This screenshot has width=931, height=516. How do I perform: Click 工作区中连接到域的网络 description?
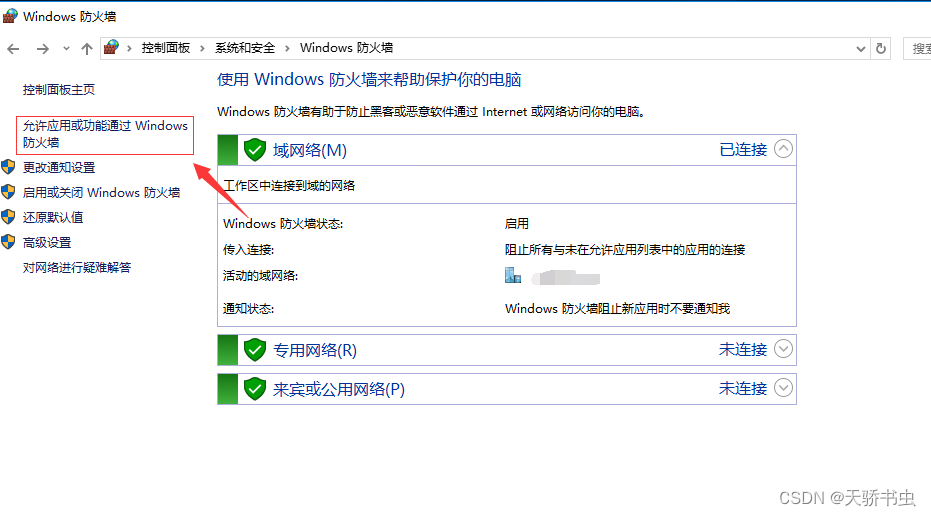coord(289,186)
